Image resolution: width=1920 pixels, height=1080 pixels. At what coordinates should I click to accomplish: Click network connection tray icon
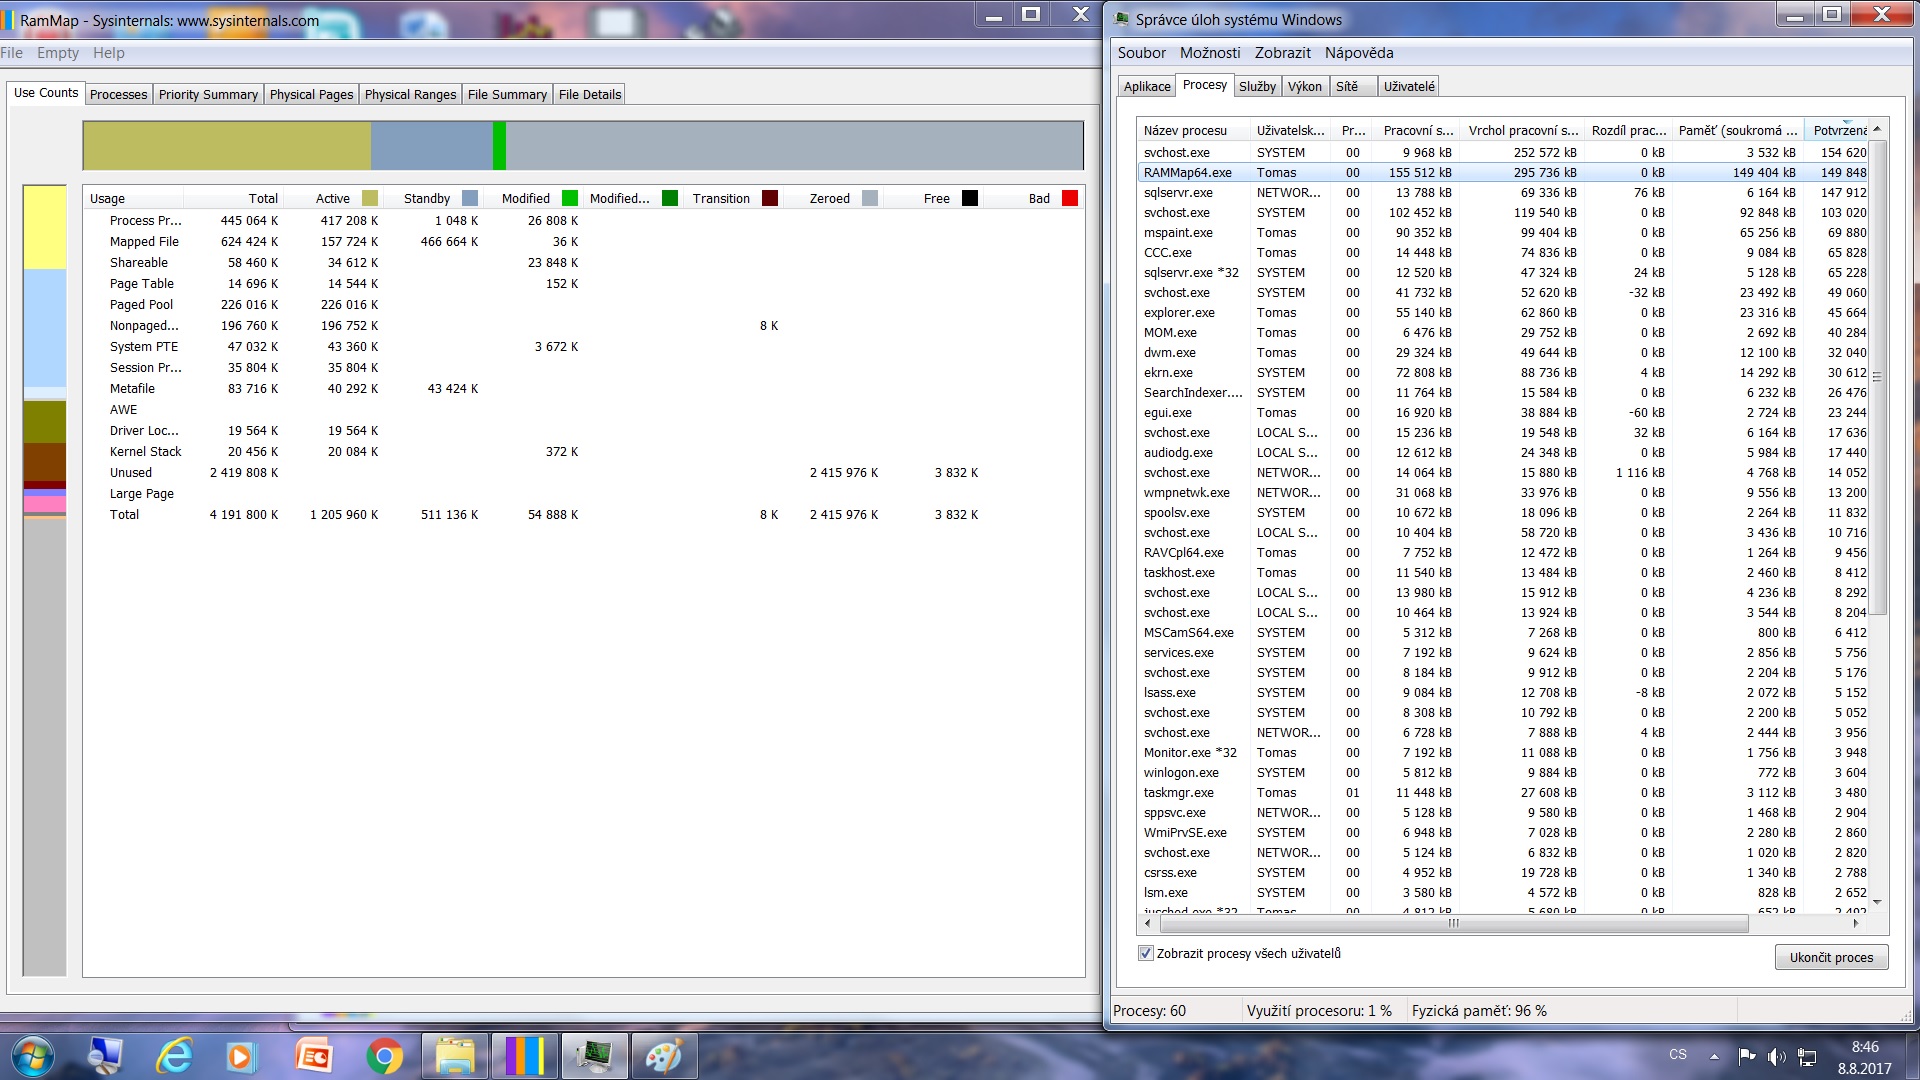pyautogui.click(x=1806, y=1056)
